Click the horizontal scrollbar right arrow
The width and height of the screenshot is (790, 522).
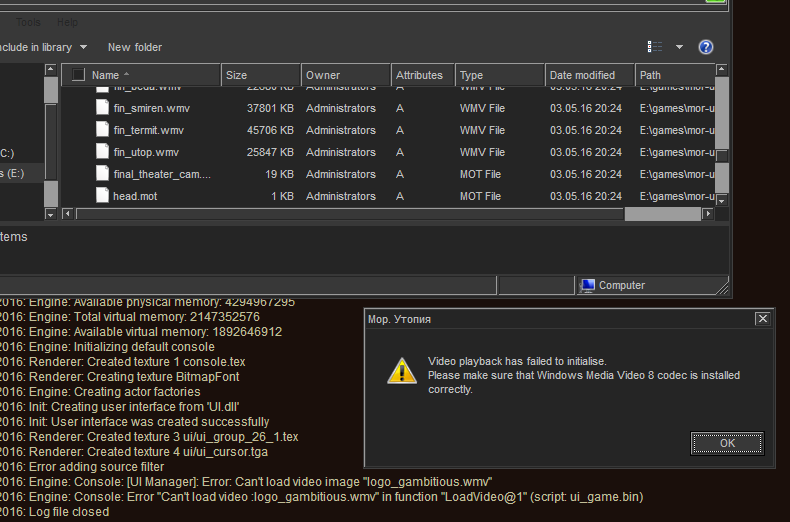pyautogui.click(x=708, y=213)
